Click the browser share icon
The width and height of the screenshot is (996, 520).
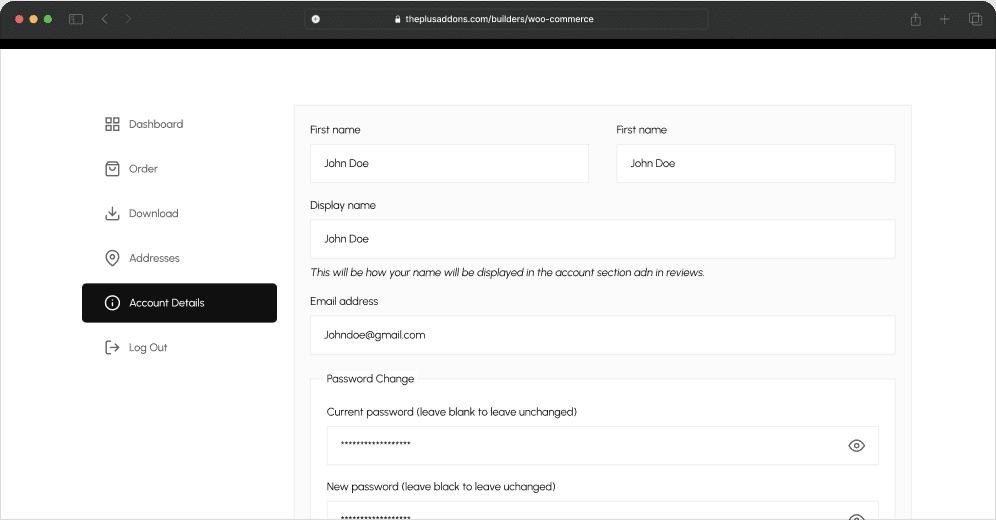tap(915, 19)
